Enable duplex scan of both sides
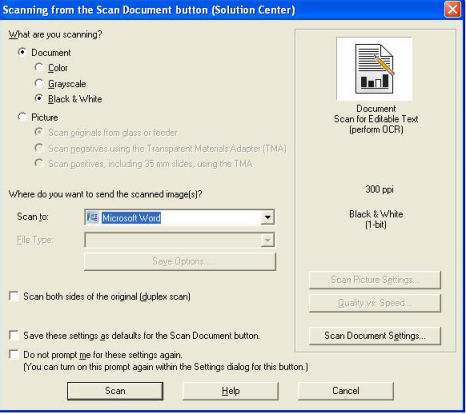Image resolution: width=466 pixels, height=414 pixels. pos(14,296)
